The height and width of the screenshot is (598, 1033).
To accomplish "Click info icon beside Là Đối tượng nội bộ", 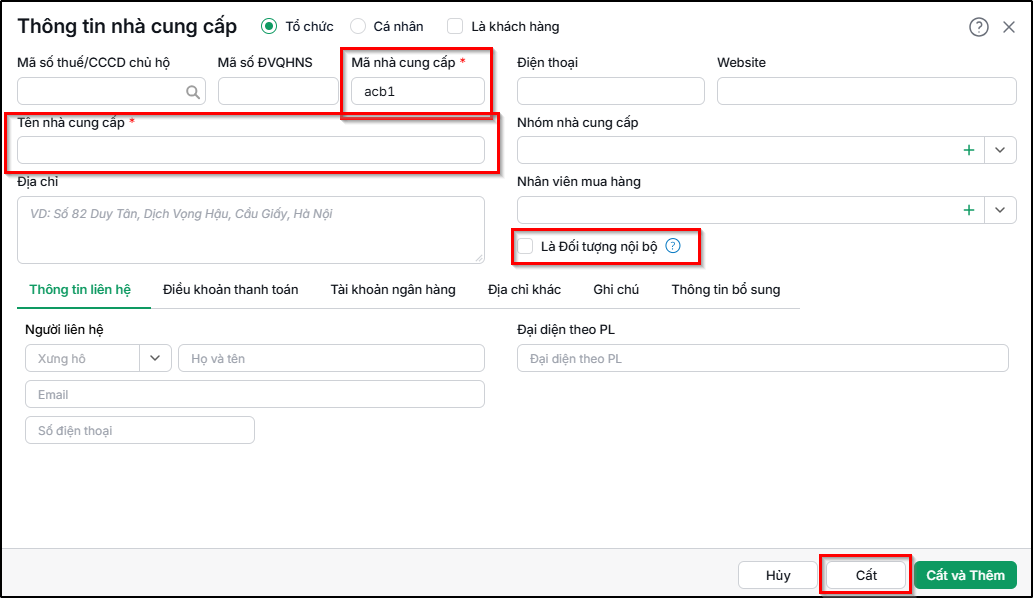I will [x=673, y=246].
